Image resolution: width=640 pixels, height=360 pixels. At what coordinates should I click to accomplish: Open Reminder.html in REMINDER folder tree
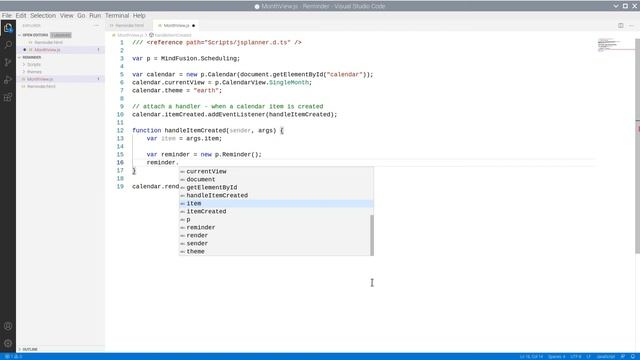(x=41, y=87)
